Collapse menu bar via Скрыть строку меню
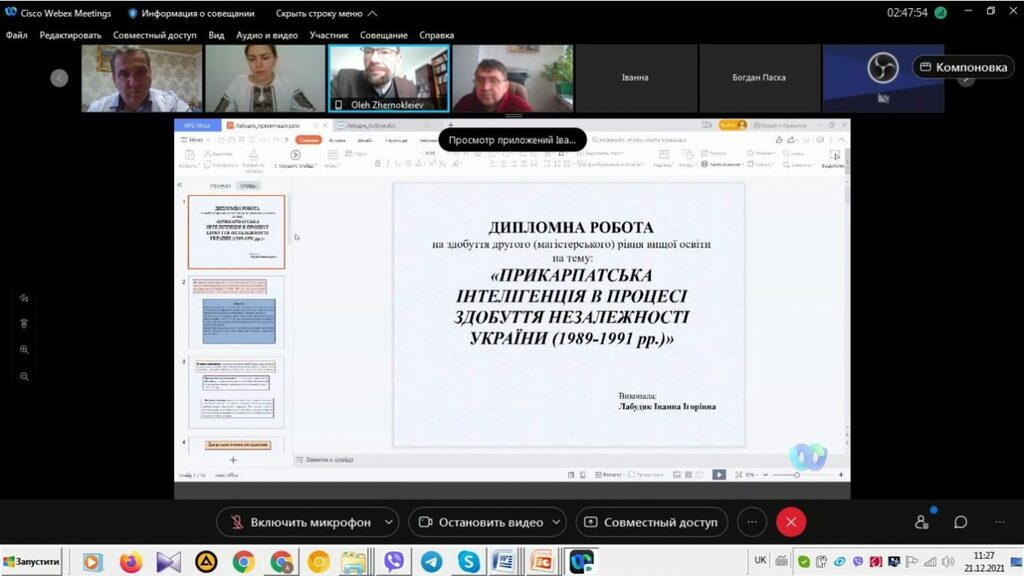 tap(326, 14)
